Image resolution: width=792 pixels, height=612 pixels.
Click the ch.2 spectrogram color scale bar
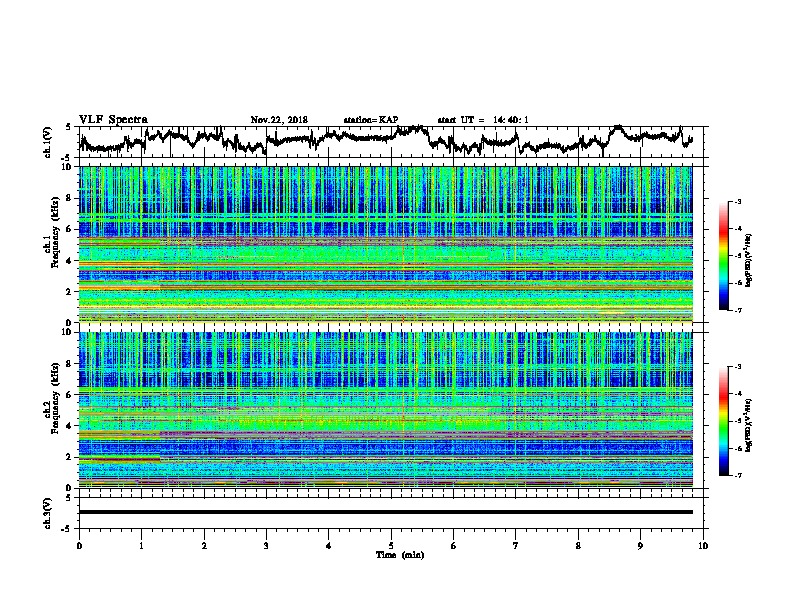723,421
